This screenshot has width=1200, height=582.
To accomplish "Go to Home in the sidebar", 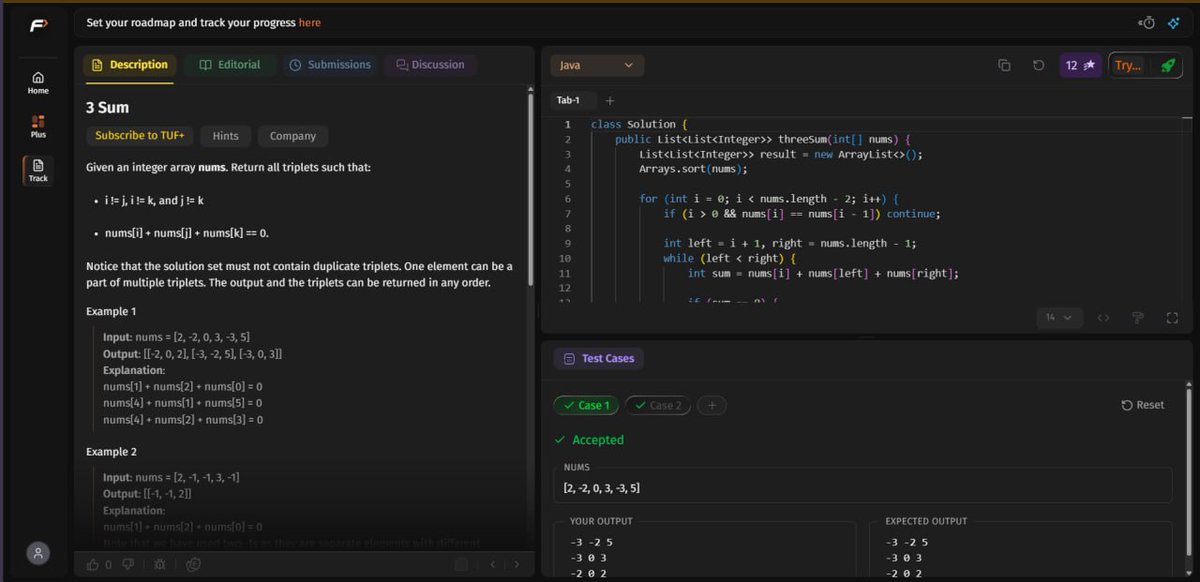I will pyautogui.click(x=38, y=82).
